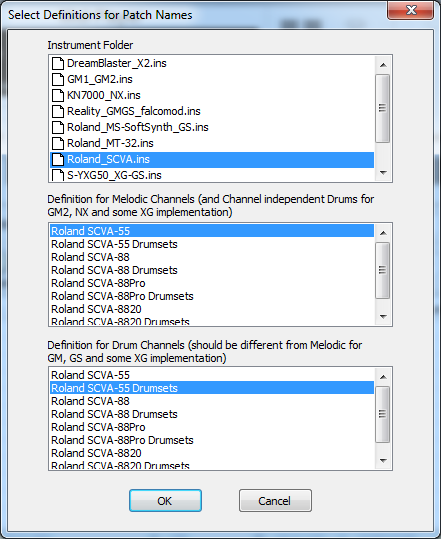
Task: Close the Select Definitions dialog window
Action: [410, 10]
